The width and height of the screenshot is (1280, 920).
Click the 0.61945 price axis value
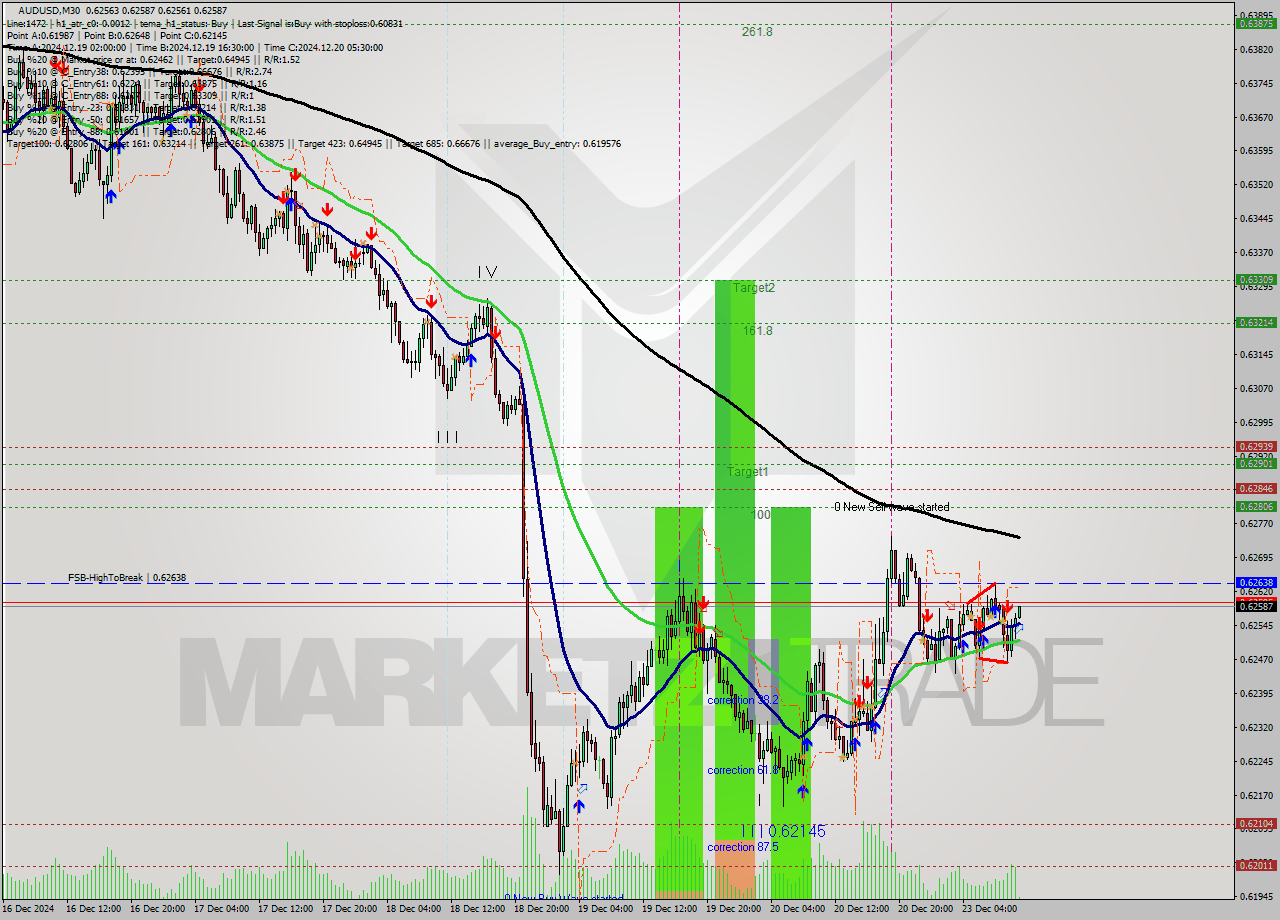coord(1256,896)
